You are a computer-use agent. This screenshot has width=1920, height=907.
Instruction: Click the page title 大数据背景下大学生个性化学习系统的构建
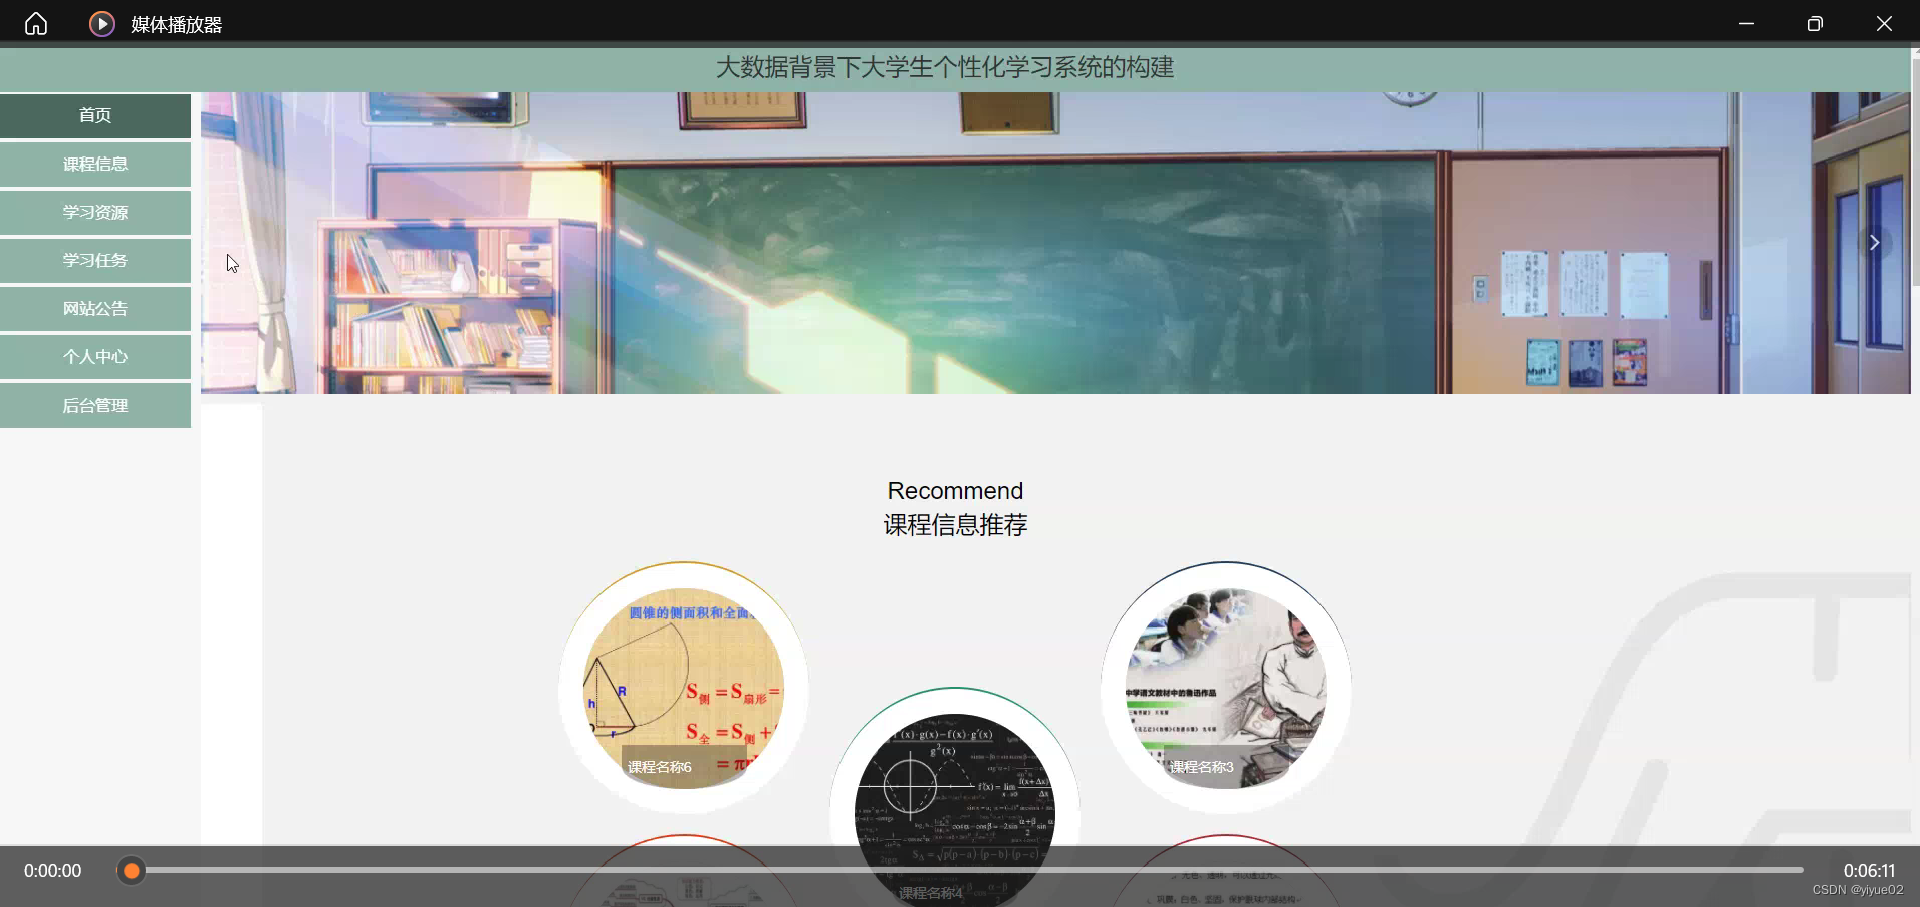click(x=945, y=67)
